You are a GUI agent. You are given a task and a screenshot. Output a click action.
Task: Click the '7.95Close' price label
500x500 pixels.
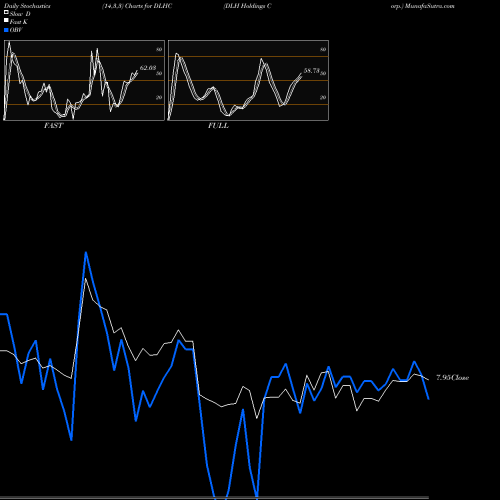tap(453, 378)
